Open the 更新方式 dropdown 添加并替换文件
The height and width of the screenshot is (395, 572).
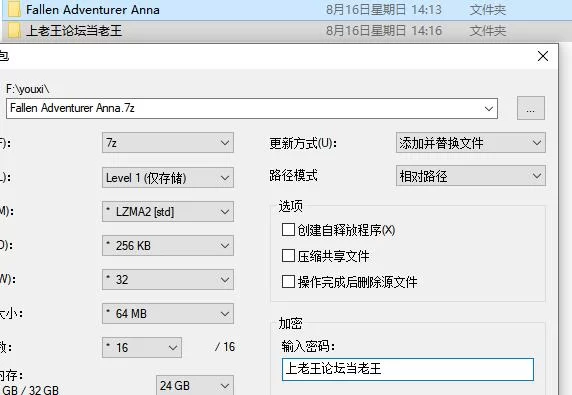[x=471, y=143]
